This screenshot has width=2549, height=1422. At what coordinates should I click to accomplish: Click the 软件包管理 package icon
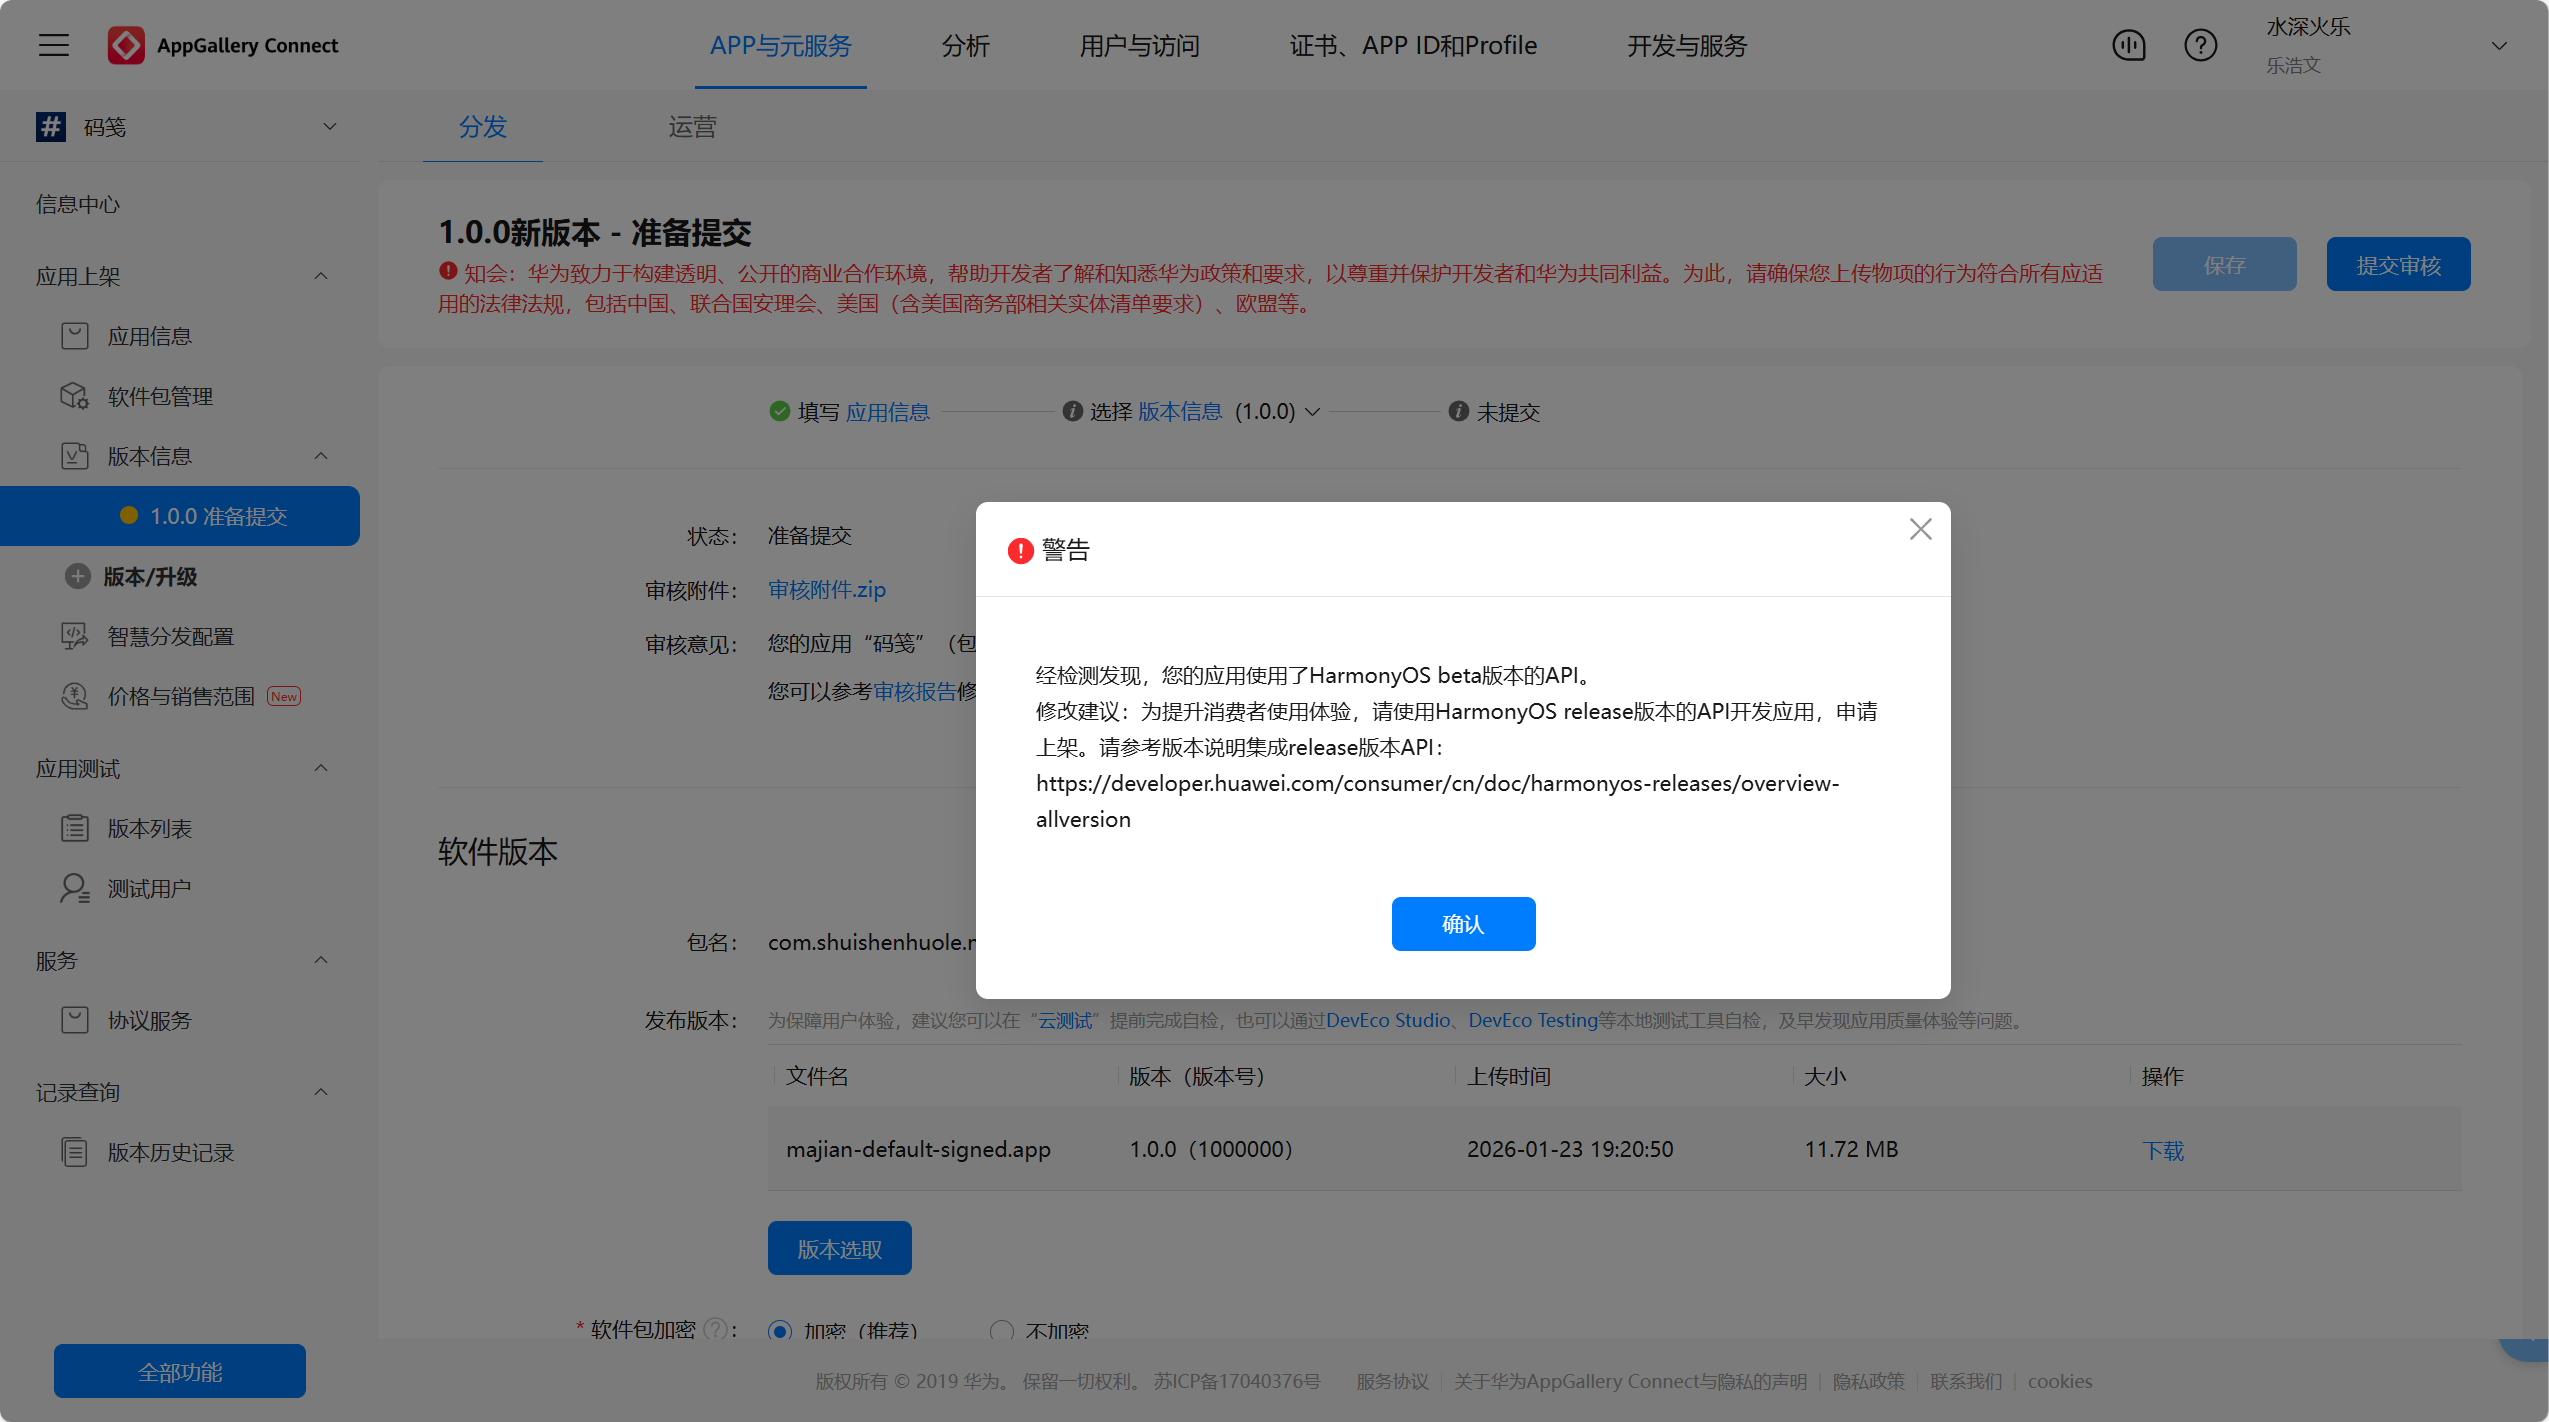tap(75, 396)
